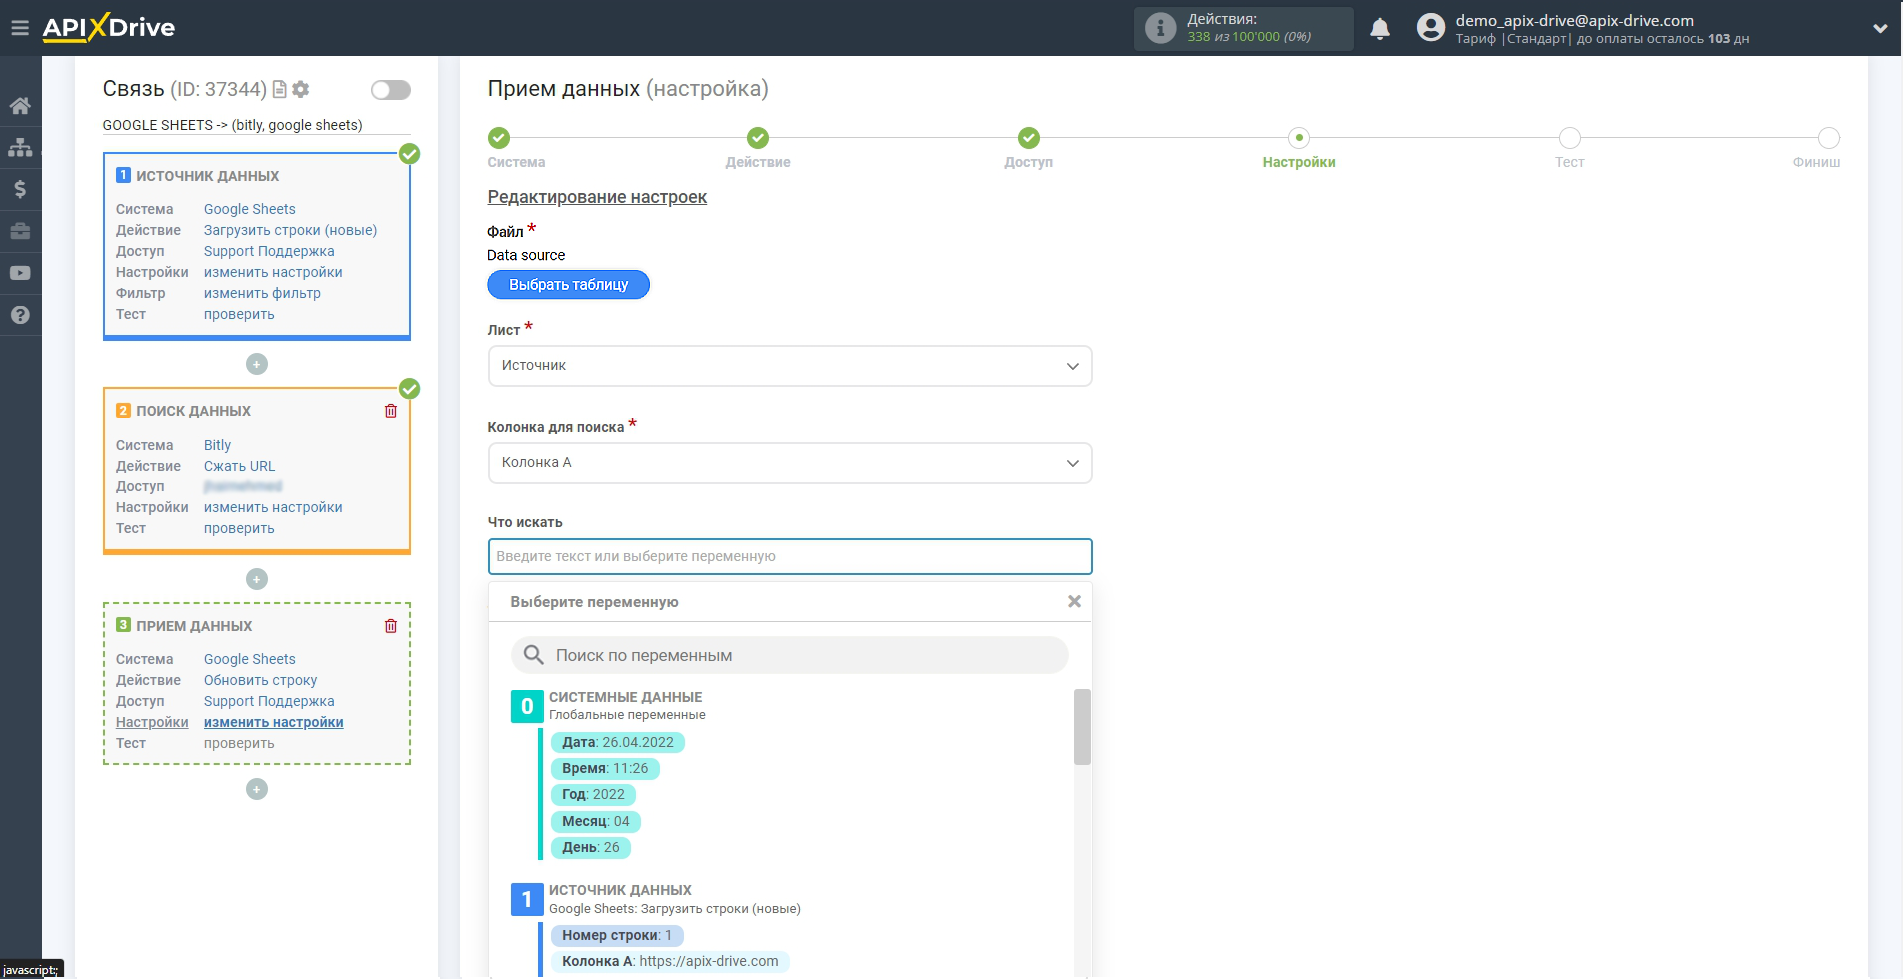Click the Поиск по переменным search box
The image size is (1903, 979).
pos(790,655)
